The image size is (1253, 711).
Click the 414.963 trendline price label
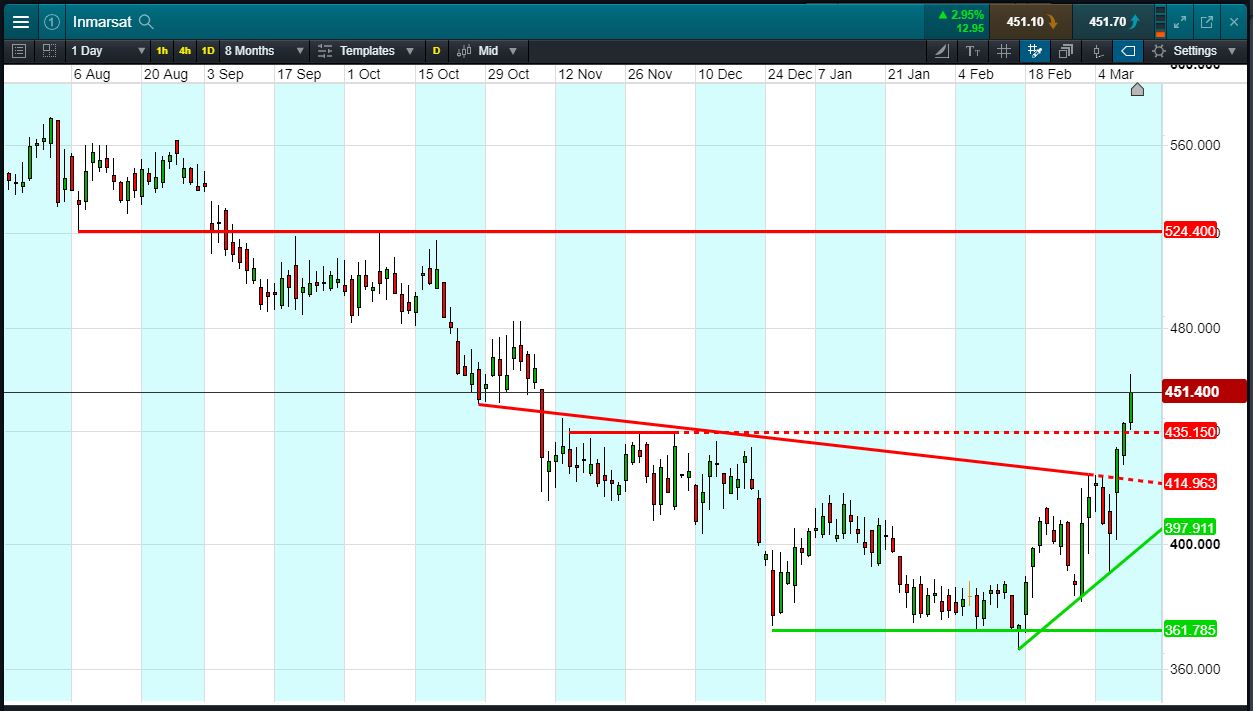point(1191,483)
